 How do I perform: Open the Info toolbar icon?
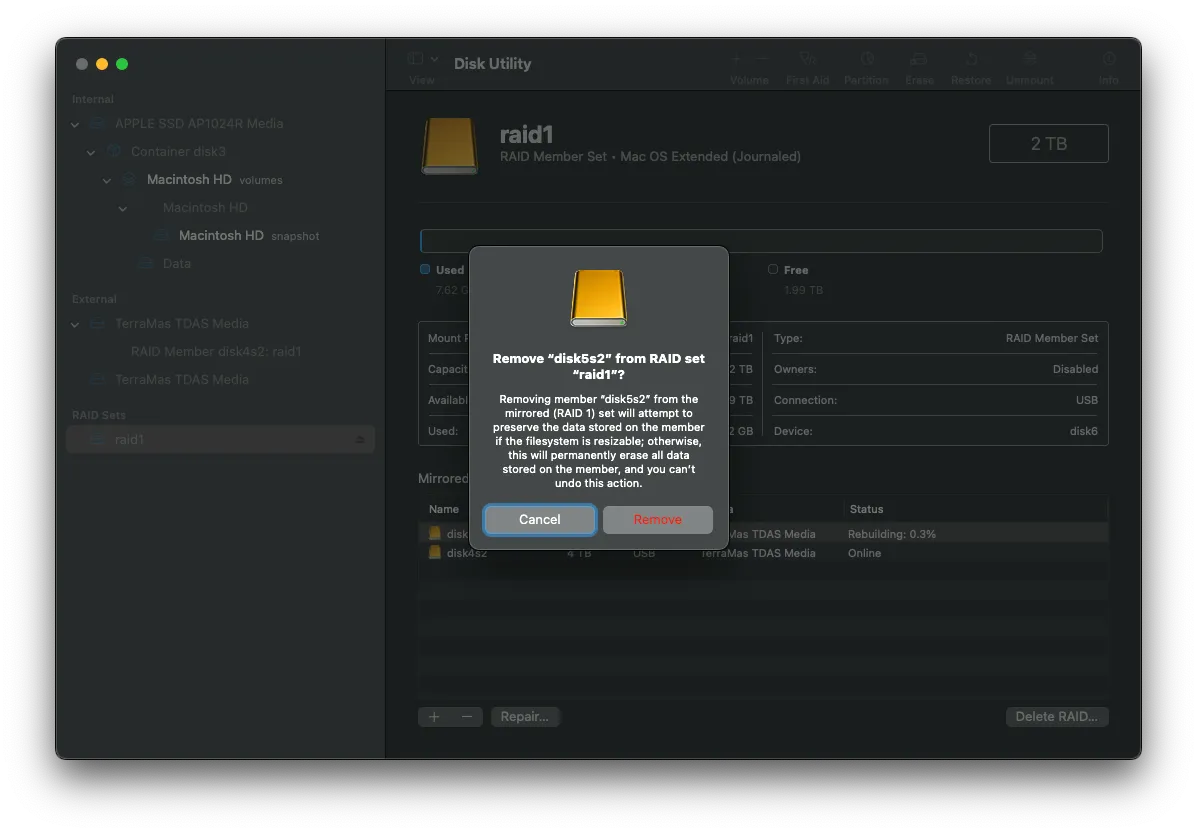1108,60
